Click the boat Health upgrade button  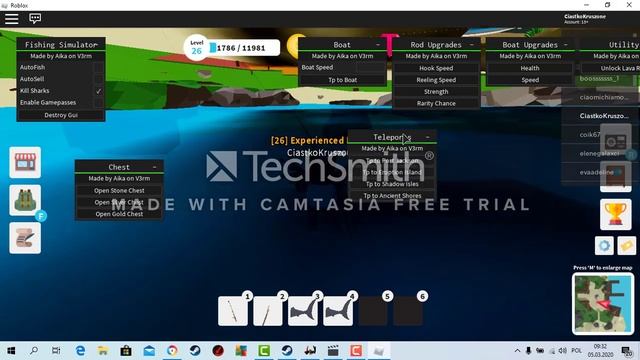coord(530,68)
